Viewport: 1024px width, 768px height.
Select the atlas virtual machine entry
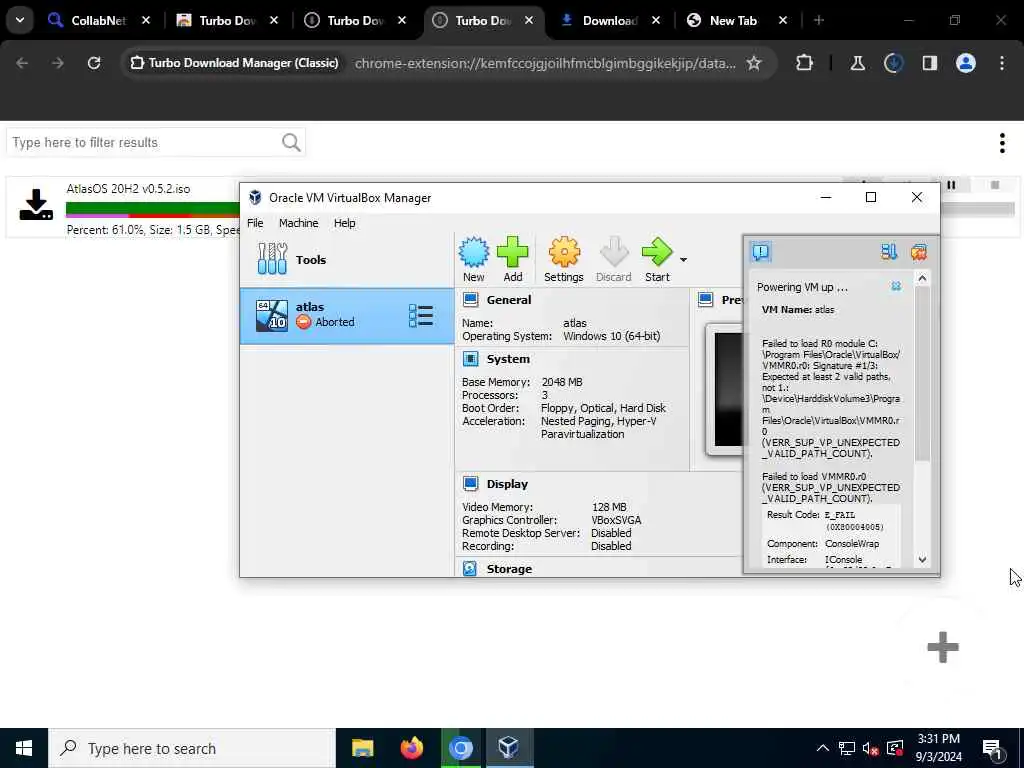347,315
